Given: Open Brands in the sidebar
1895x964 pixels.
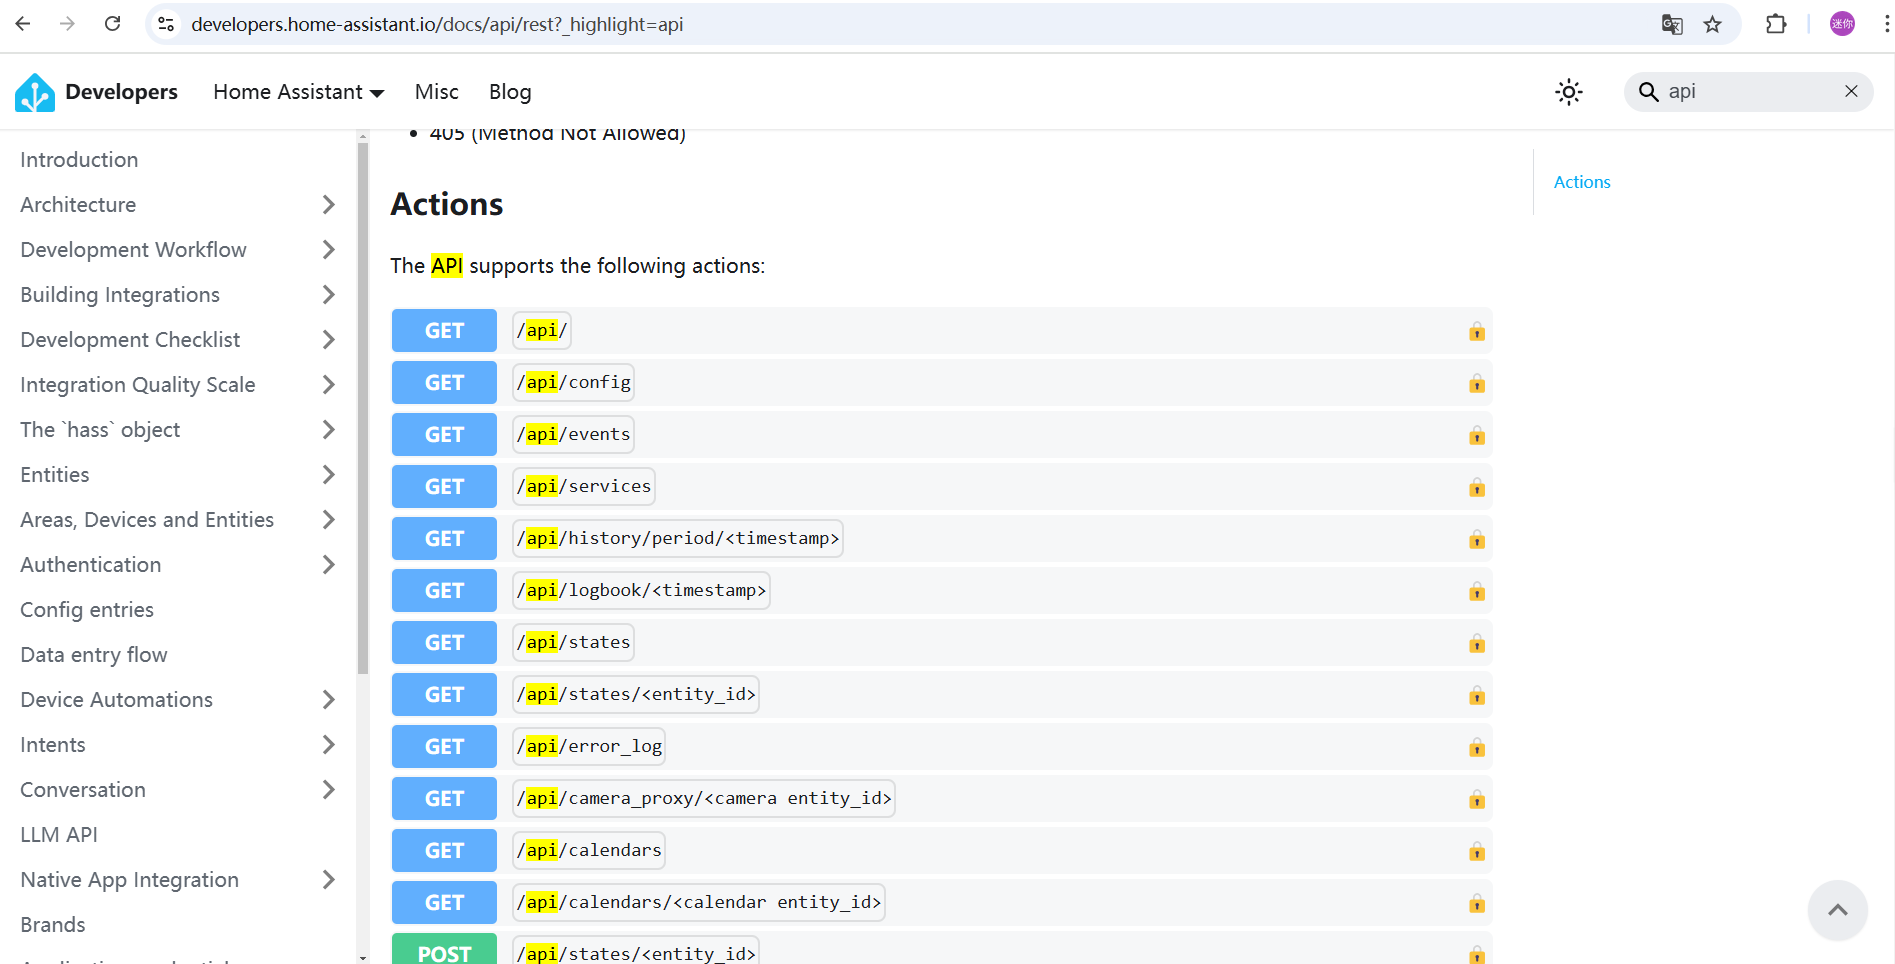Looking at the screenshot, I should (53, 925).
